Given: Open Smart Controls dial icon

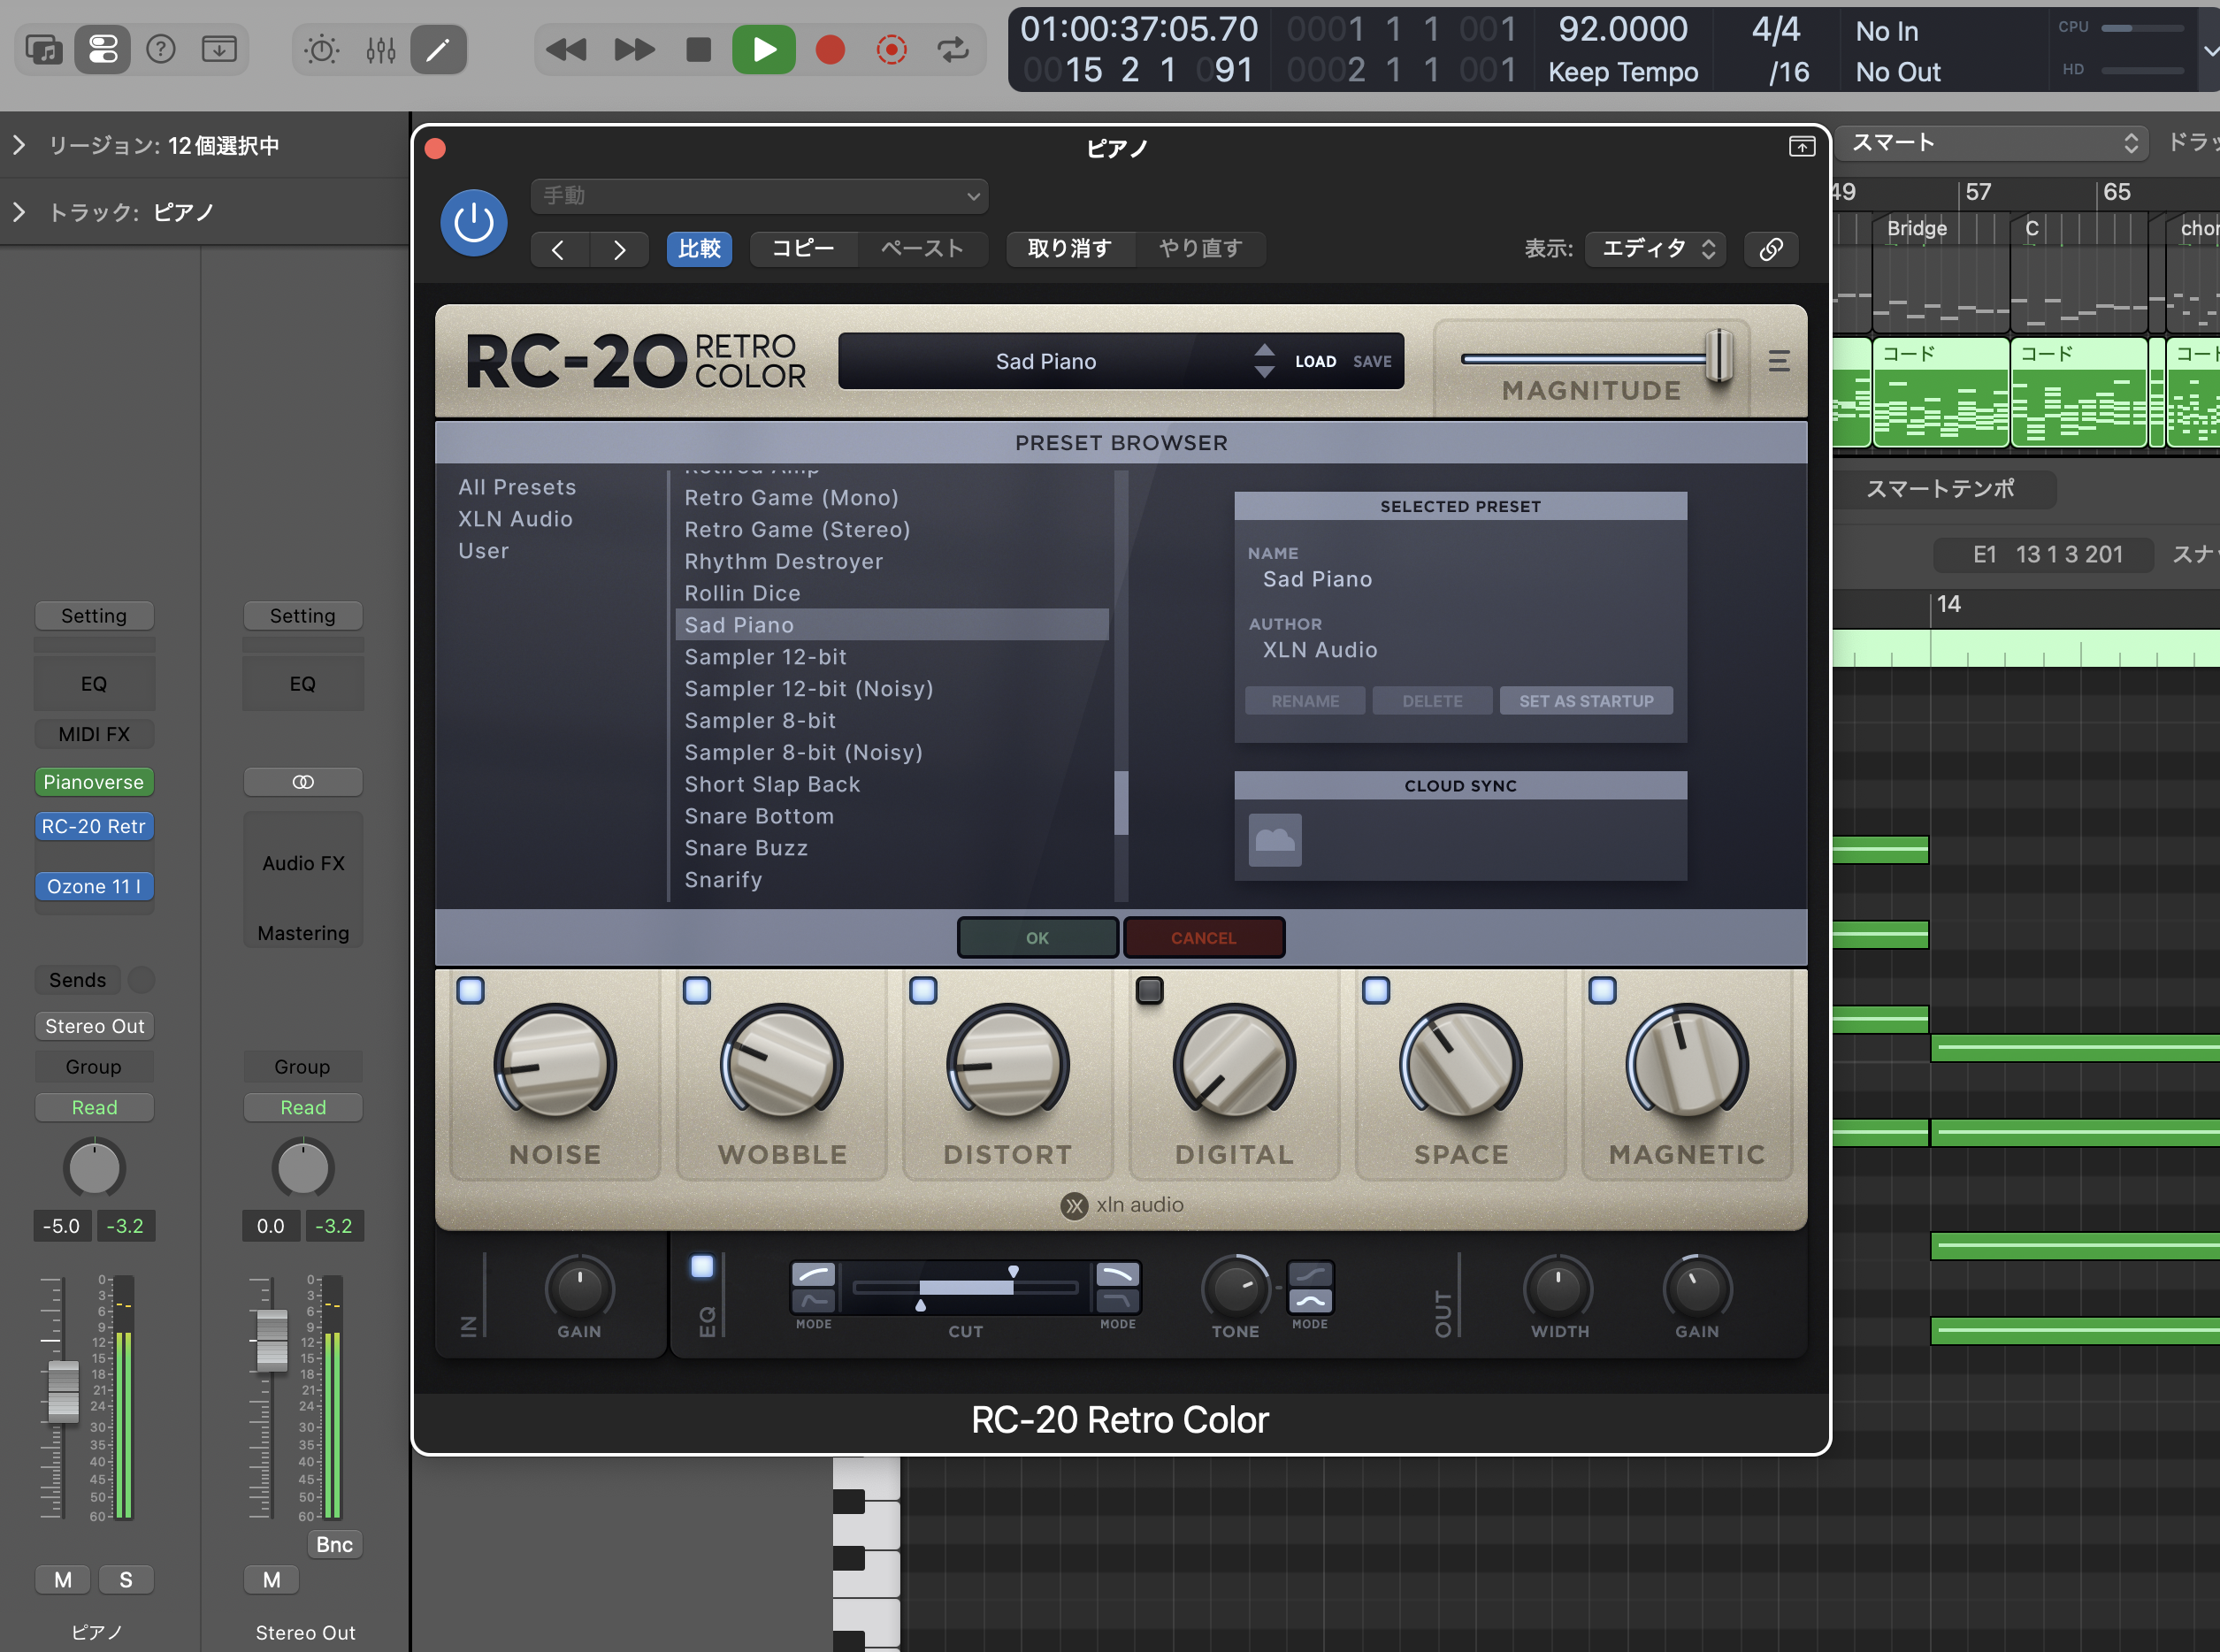Looking at the screenshot, I should coord(322,49).
